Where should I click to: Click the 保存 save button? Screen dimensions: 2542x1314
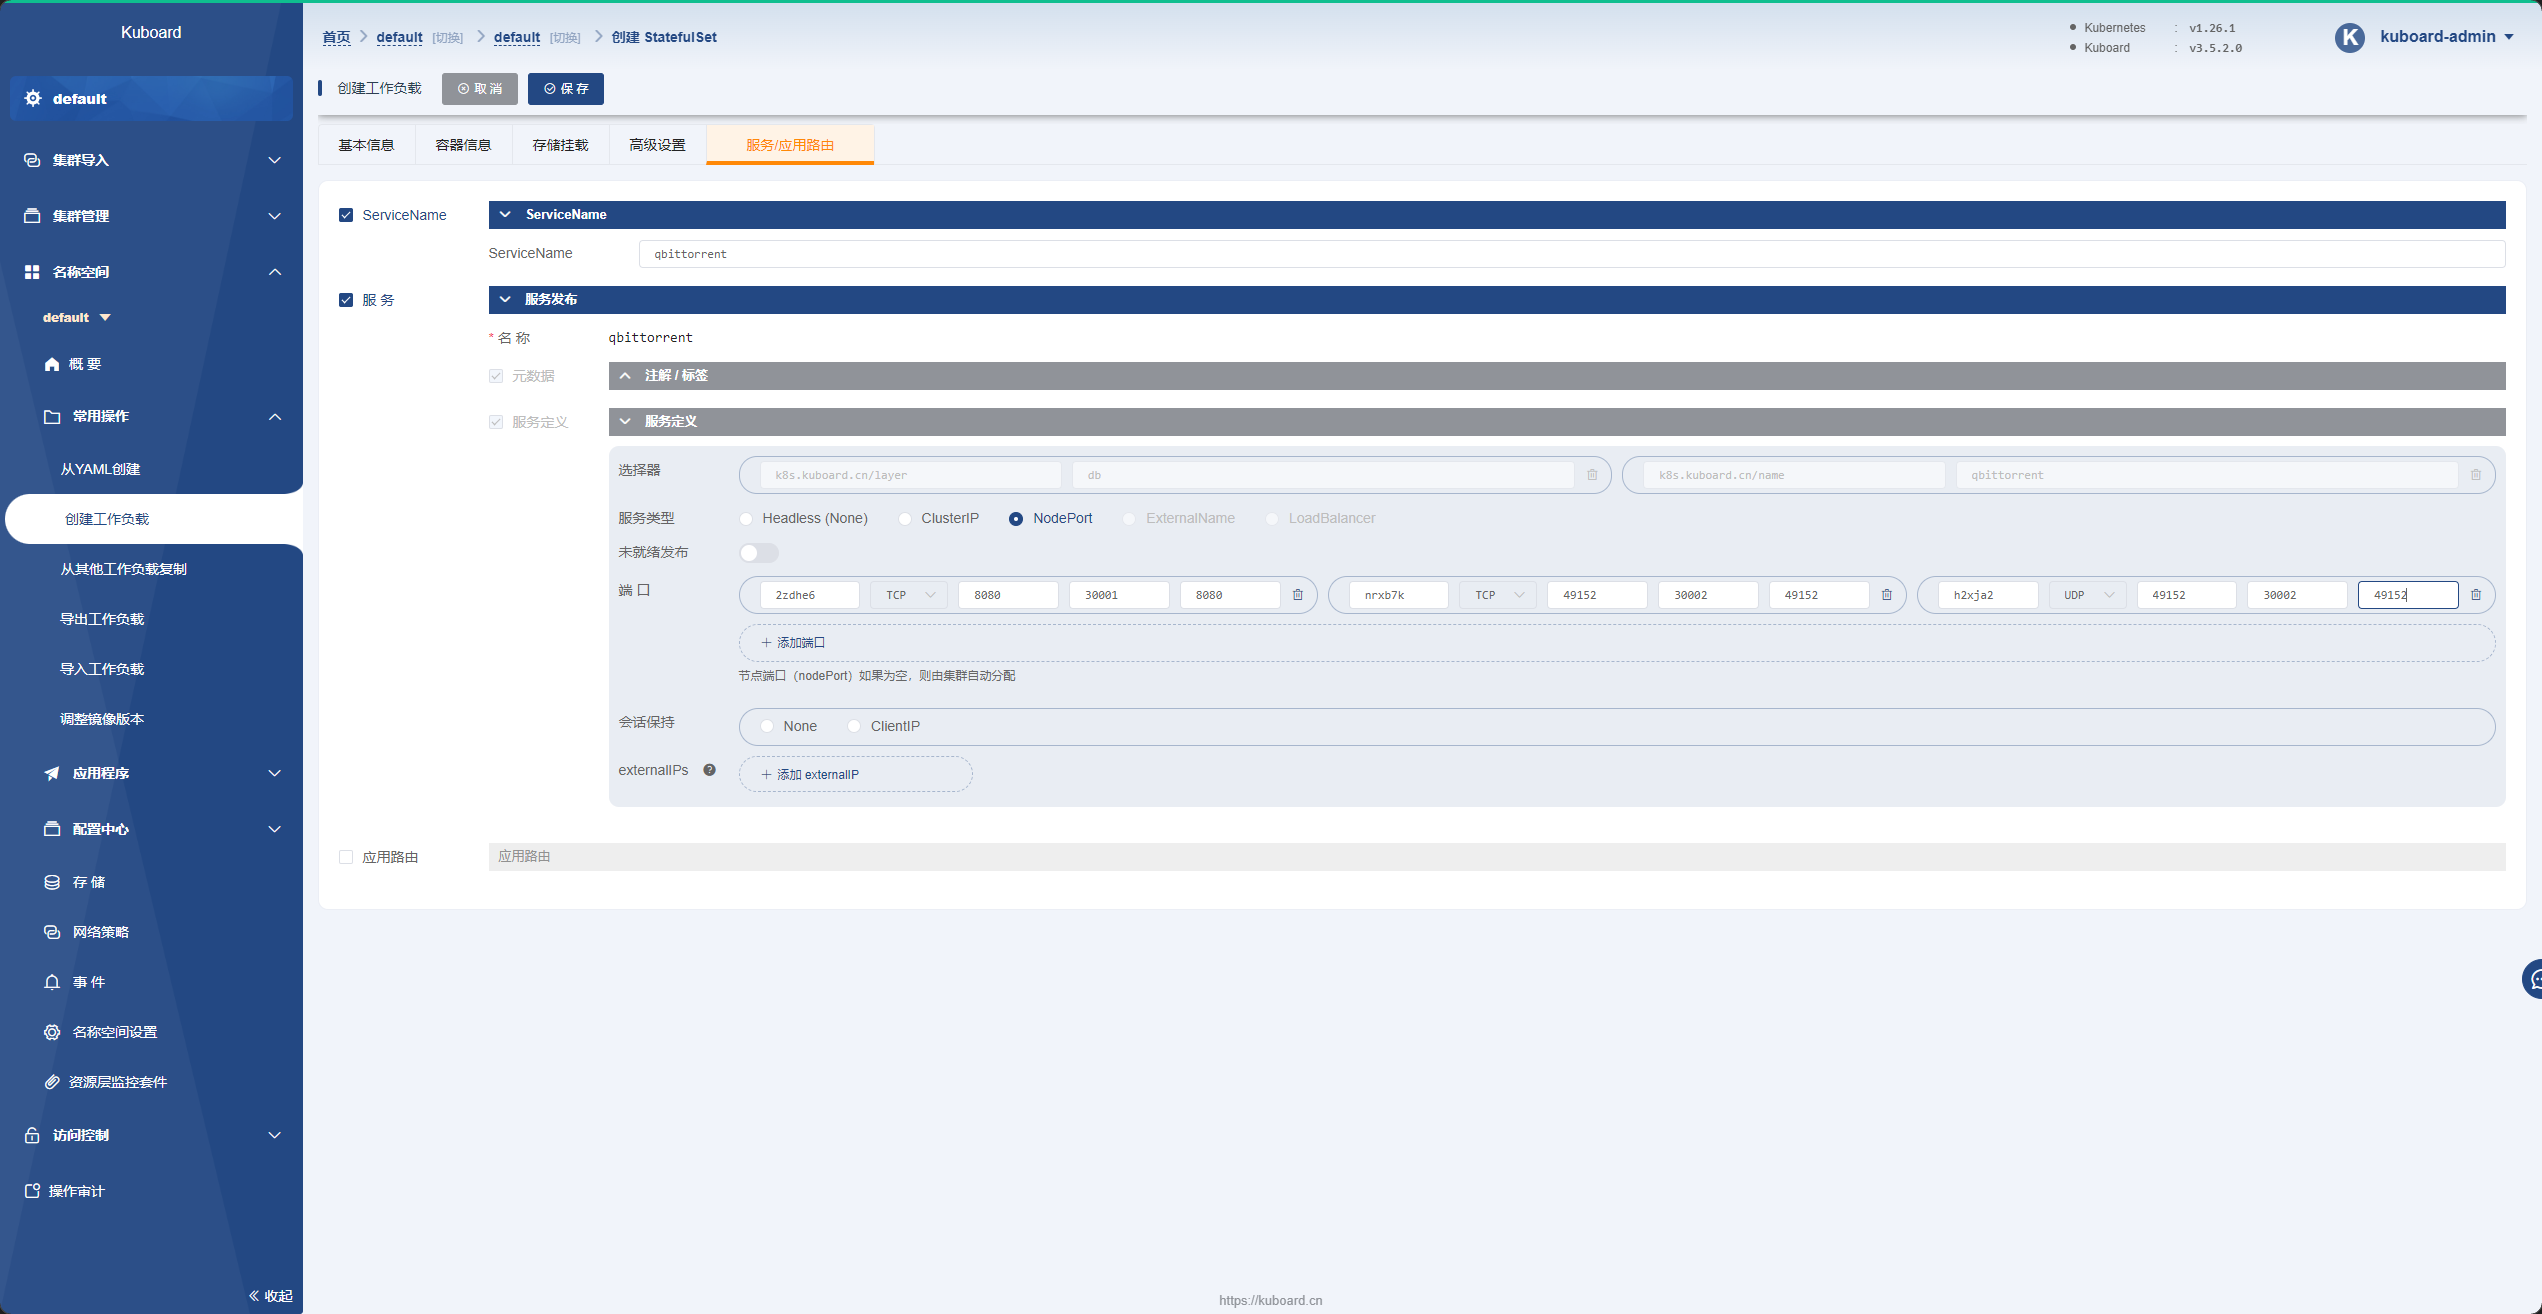pyautogui.click(x=566, y=89)
